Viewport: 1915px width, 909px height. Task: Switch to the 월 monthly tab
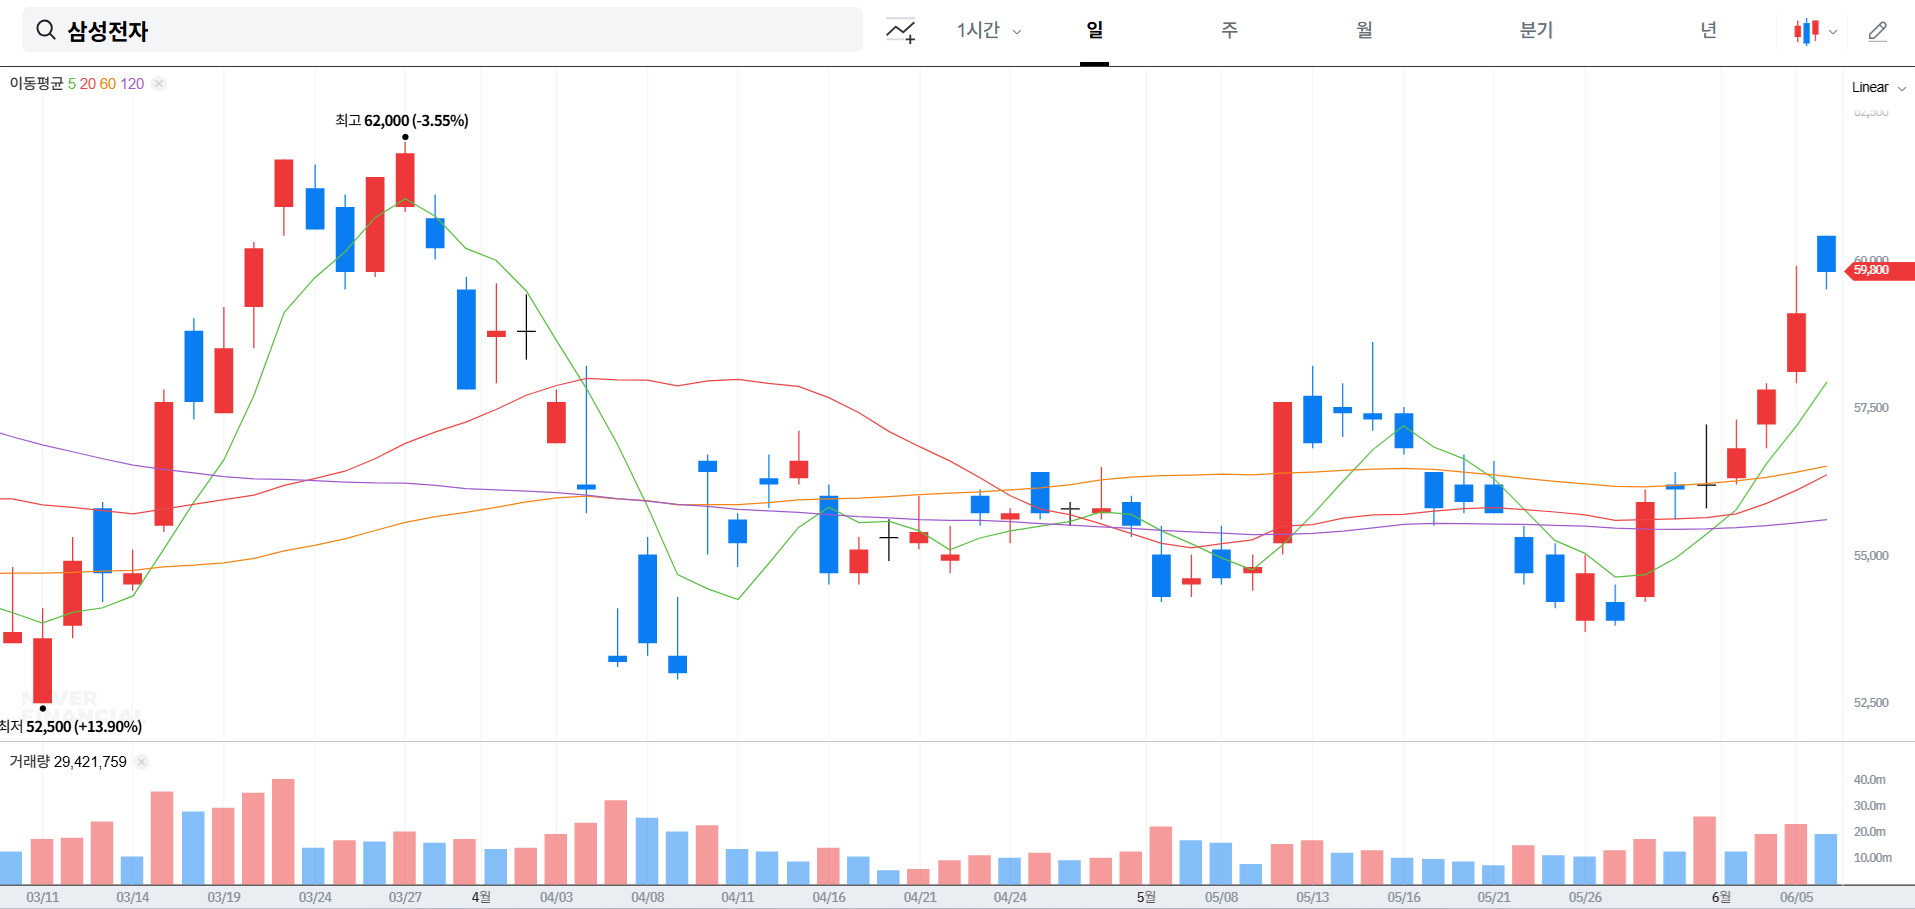tap(1364, 30)
